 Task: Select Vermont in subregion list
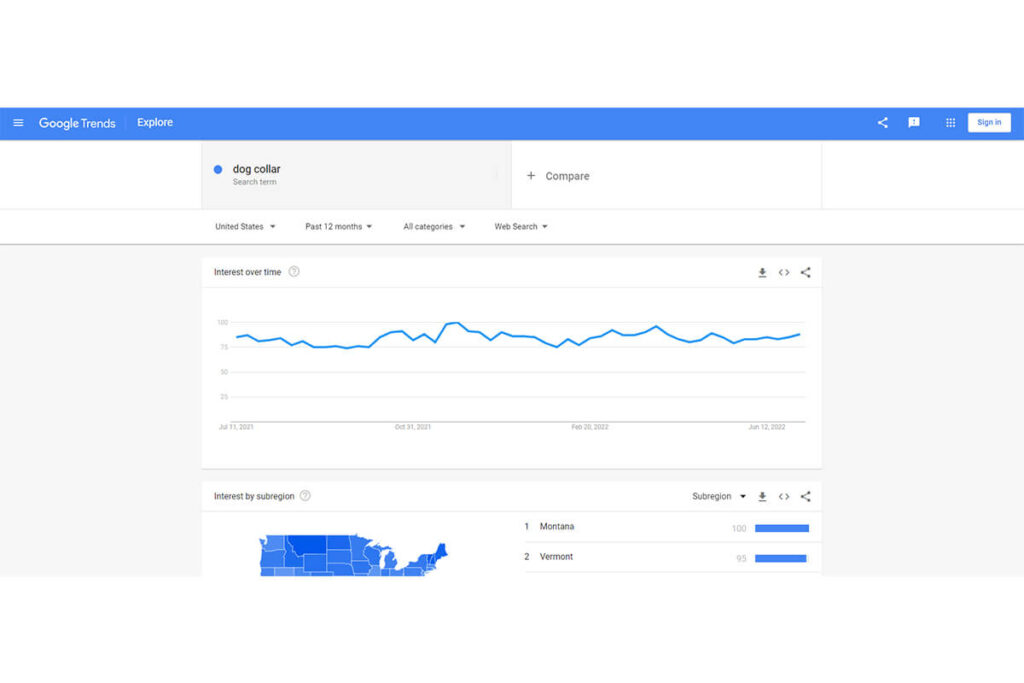coord(556,556)
